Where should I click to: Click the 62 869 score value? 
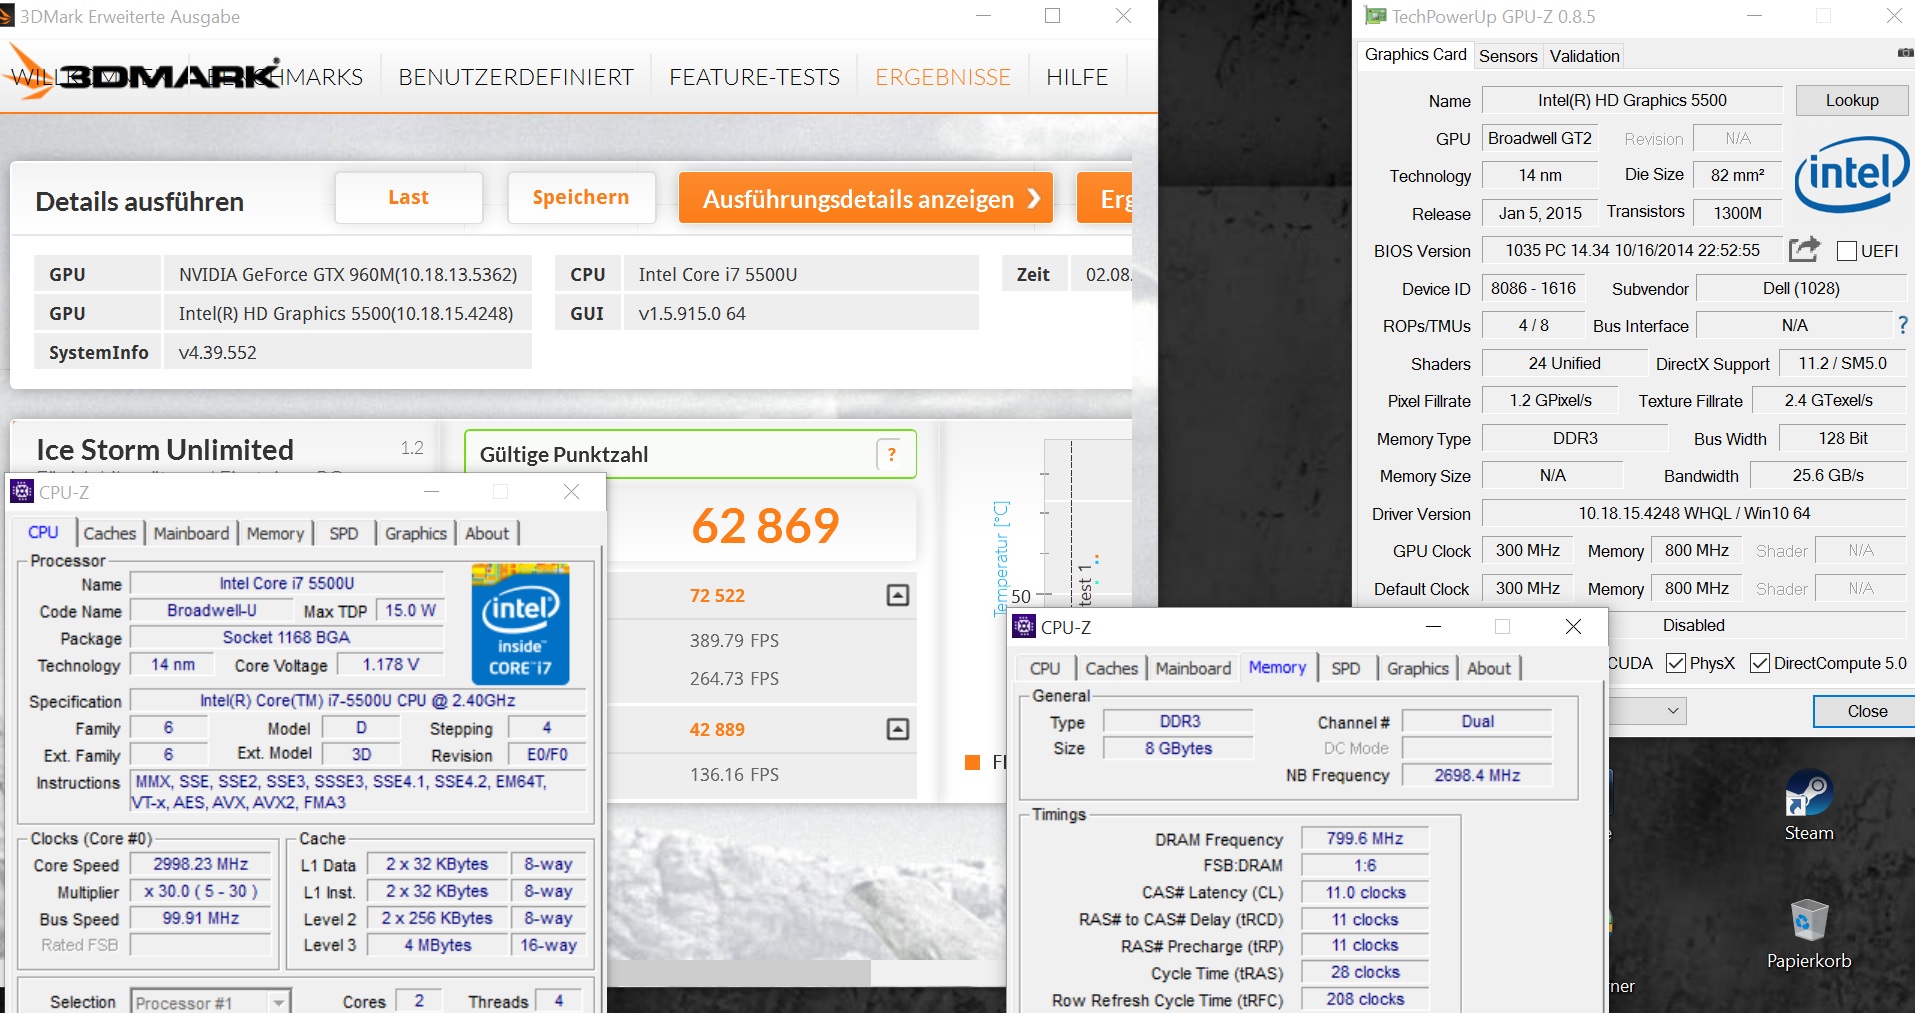point(766,526)
